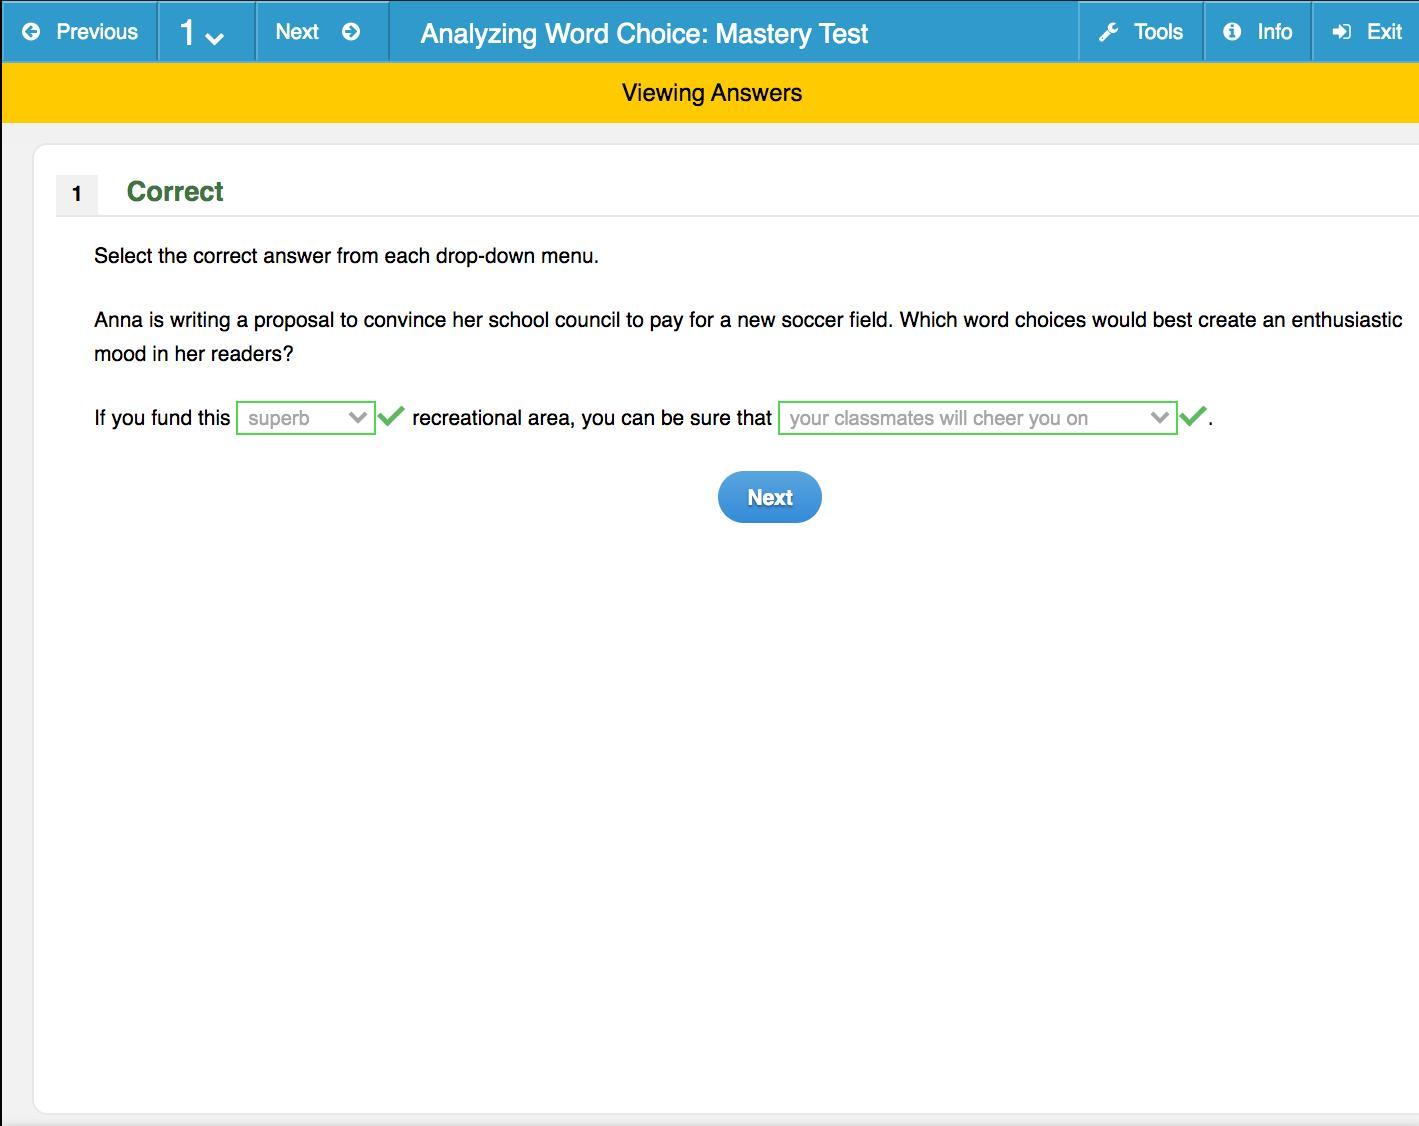Screen dimensions: 1419x1126
Task: Click the Exit label in header
Action: pos(1385,32)
